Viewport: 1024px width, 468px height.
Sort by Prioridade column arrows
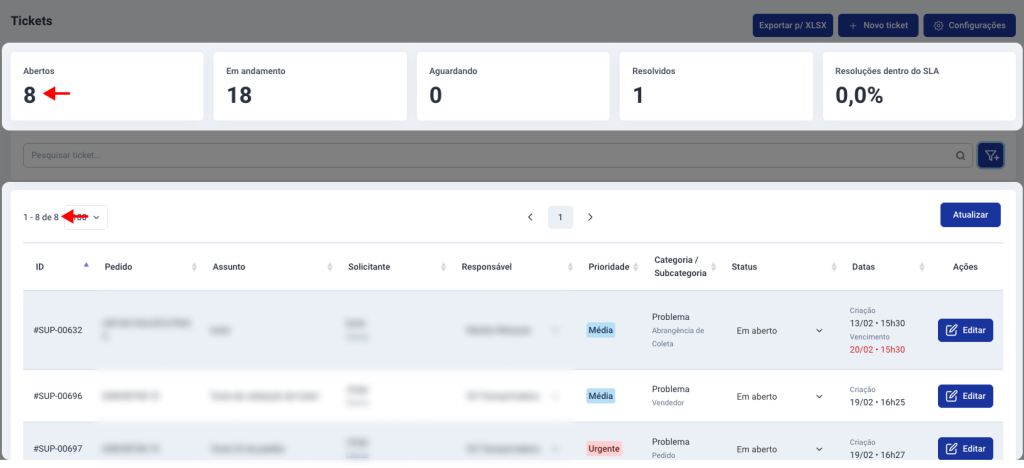(x=636, y=267)
